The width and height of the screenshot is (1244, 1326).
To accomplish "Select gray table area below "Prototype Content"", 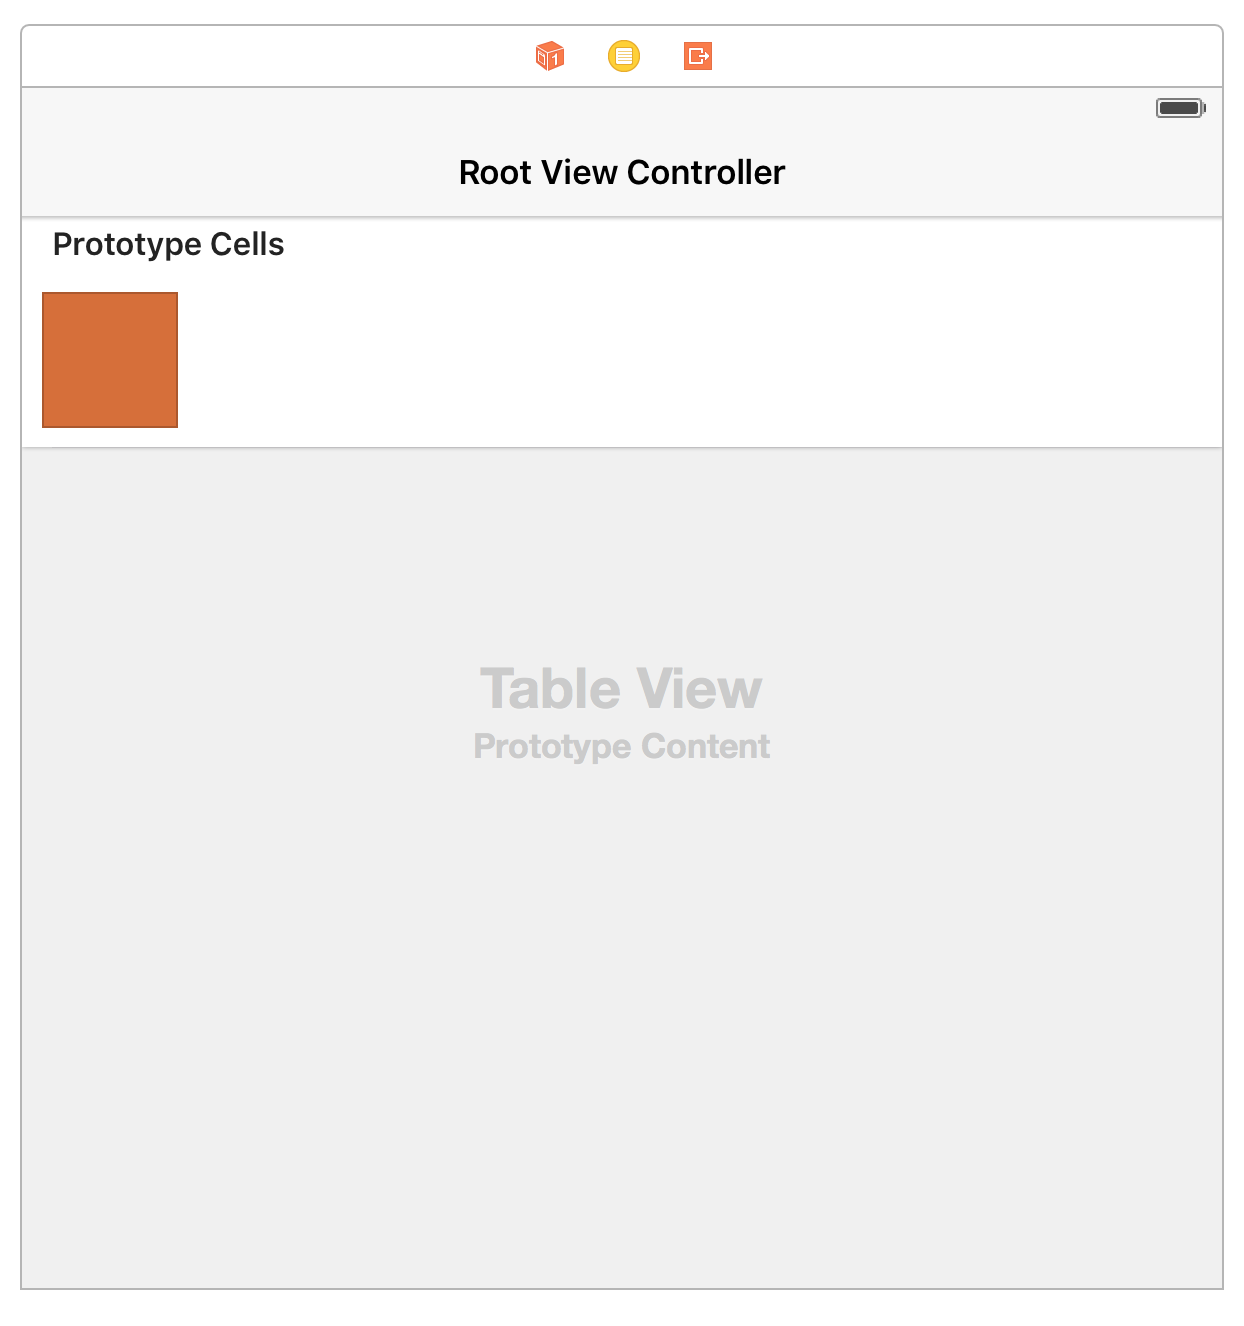I will (621, 1000).
